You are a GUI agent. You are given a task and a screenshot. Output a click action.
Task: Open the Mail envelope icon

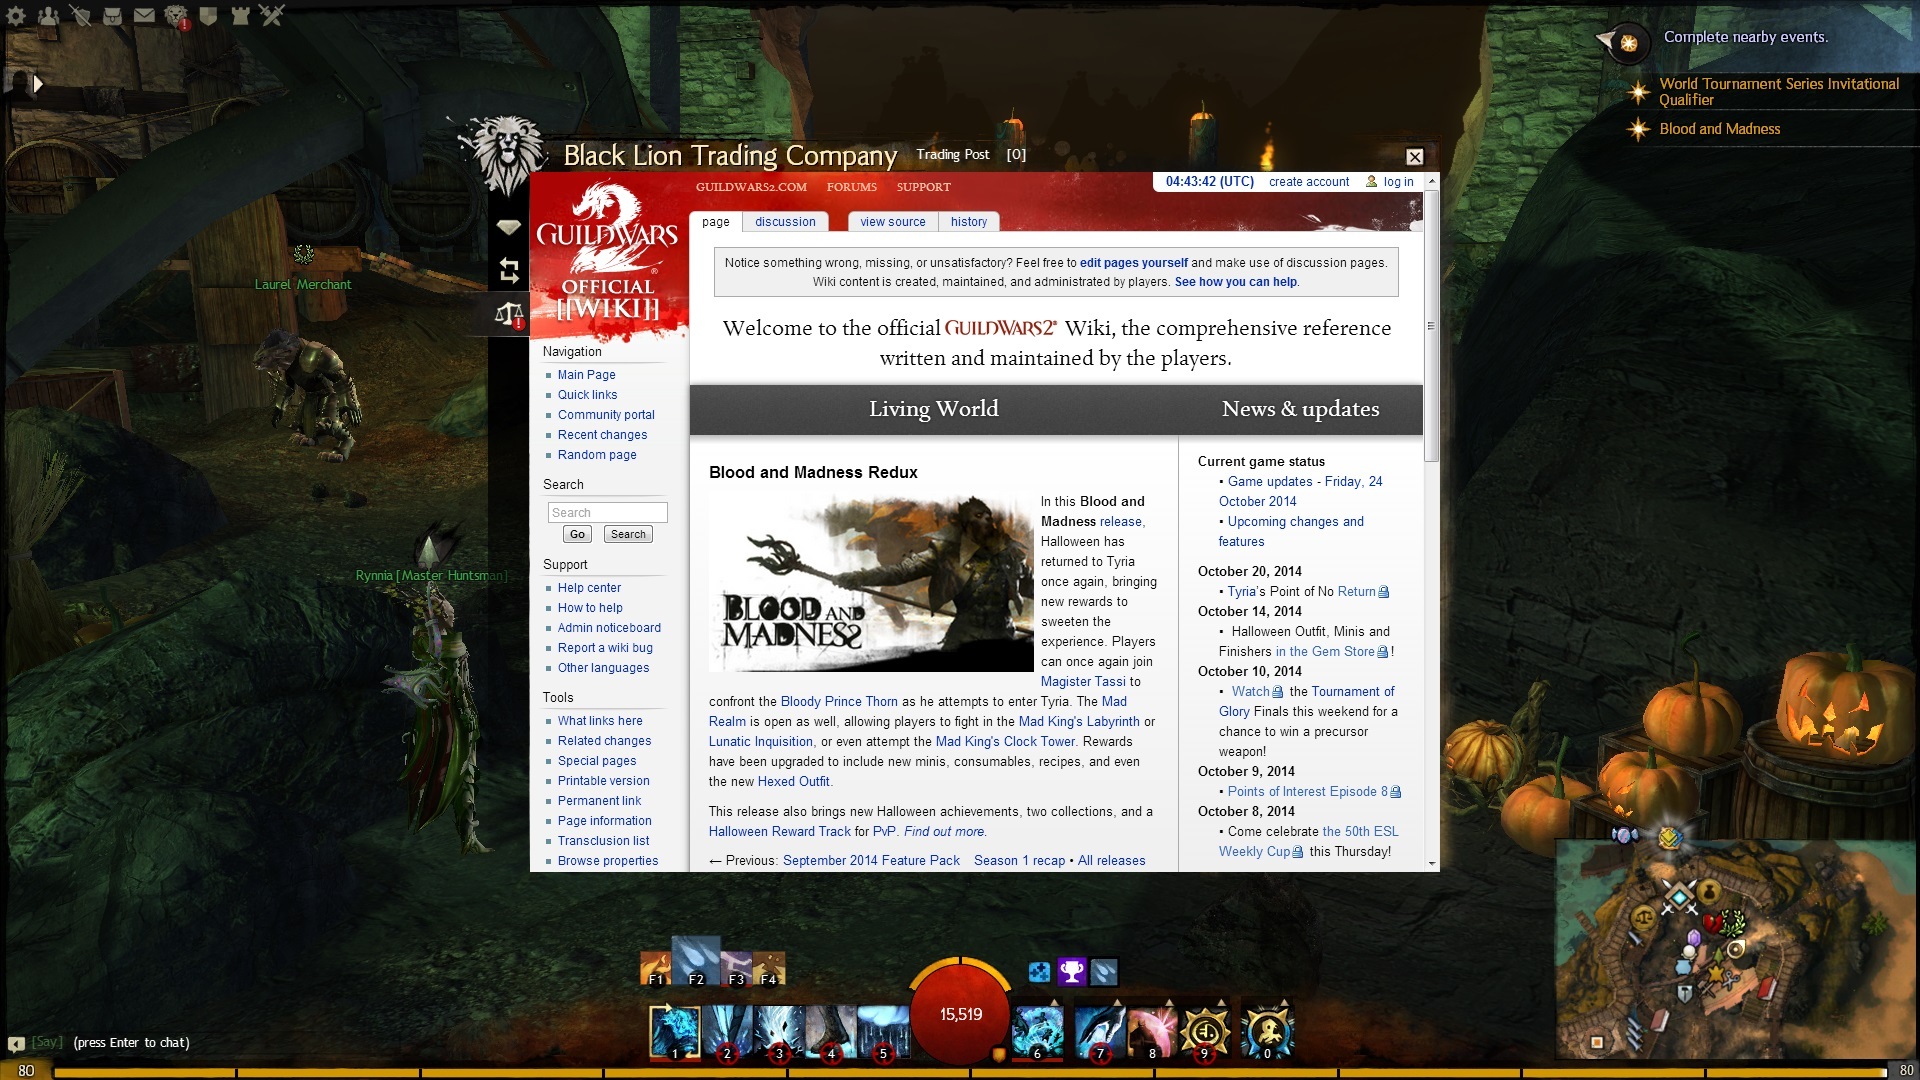point(144,15)
